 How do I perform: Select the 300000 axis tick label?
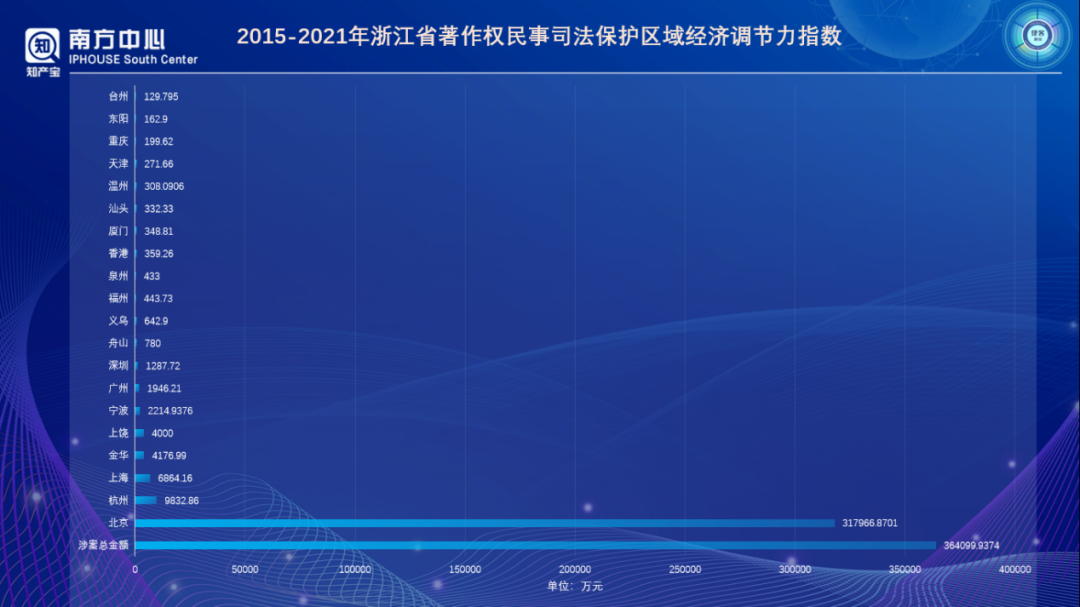pyautogui.click(x=794, y=569)
